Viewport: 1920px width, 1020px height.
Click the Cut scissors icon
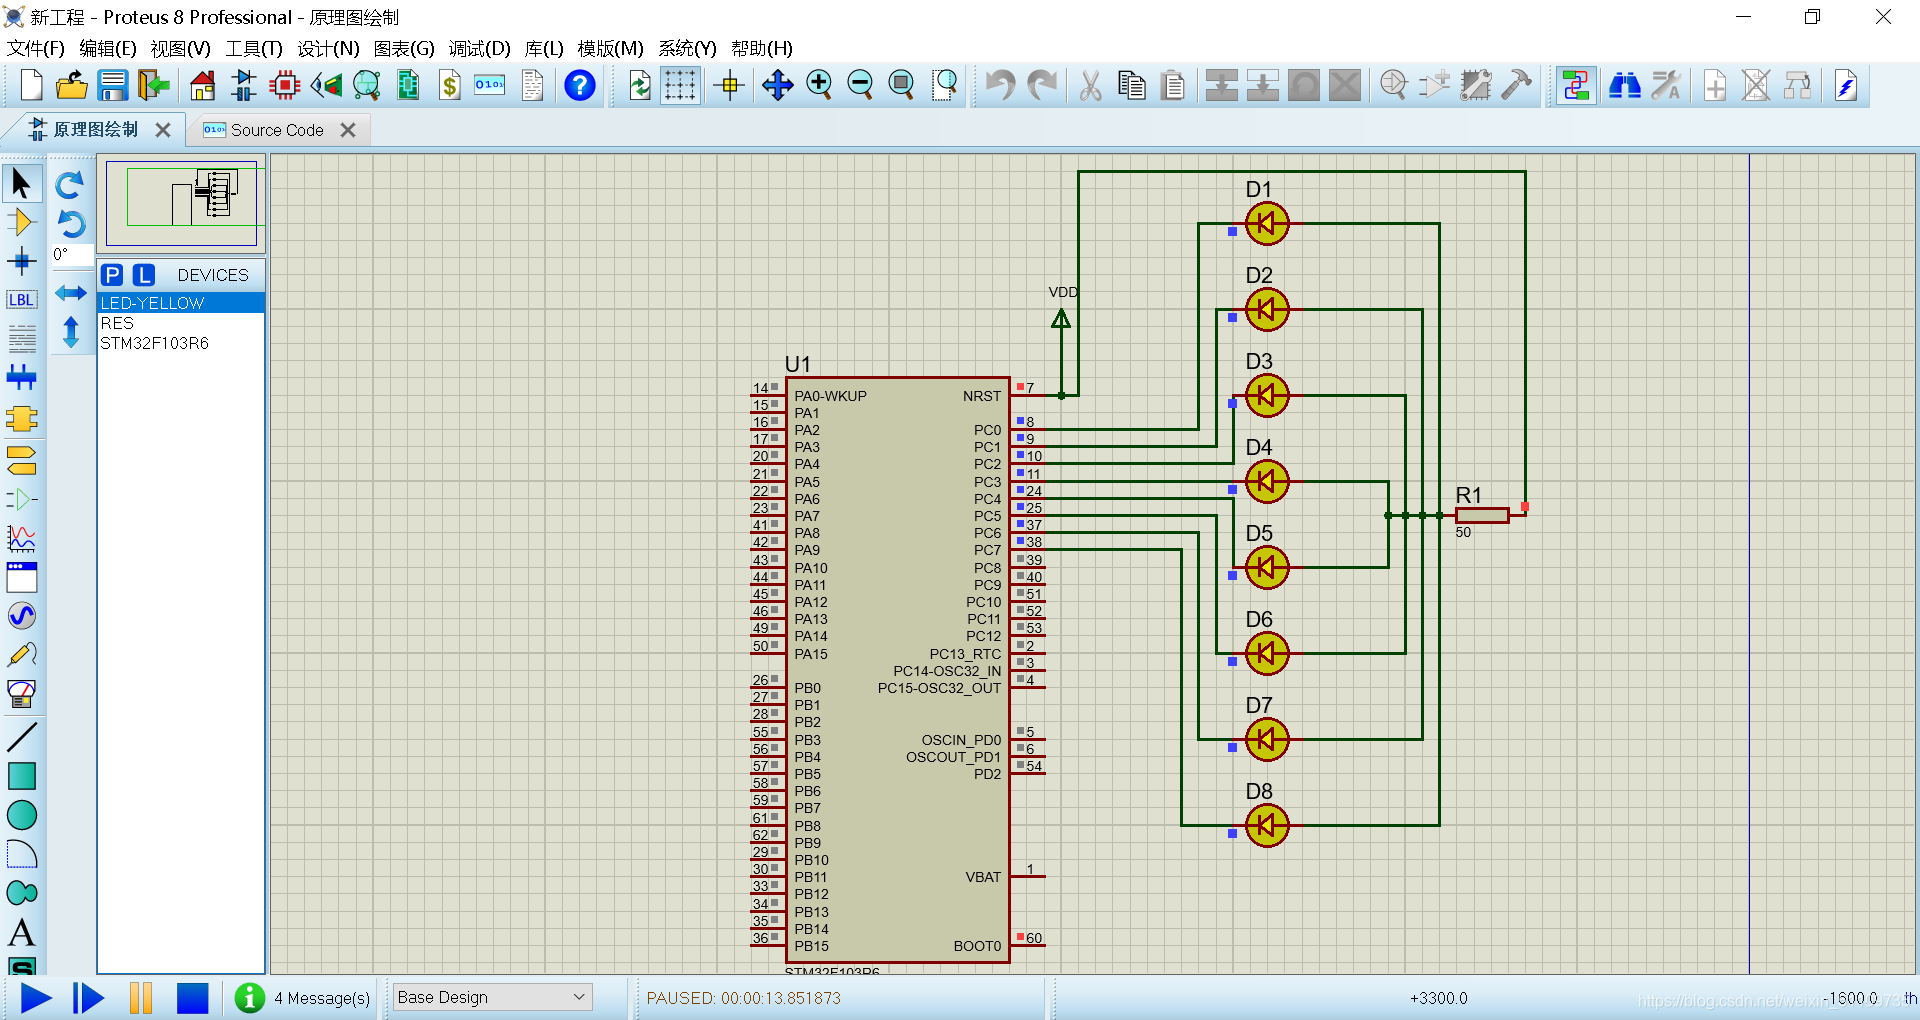[x=1090, y=86]
